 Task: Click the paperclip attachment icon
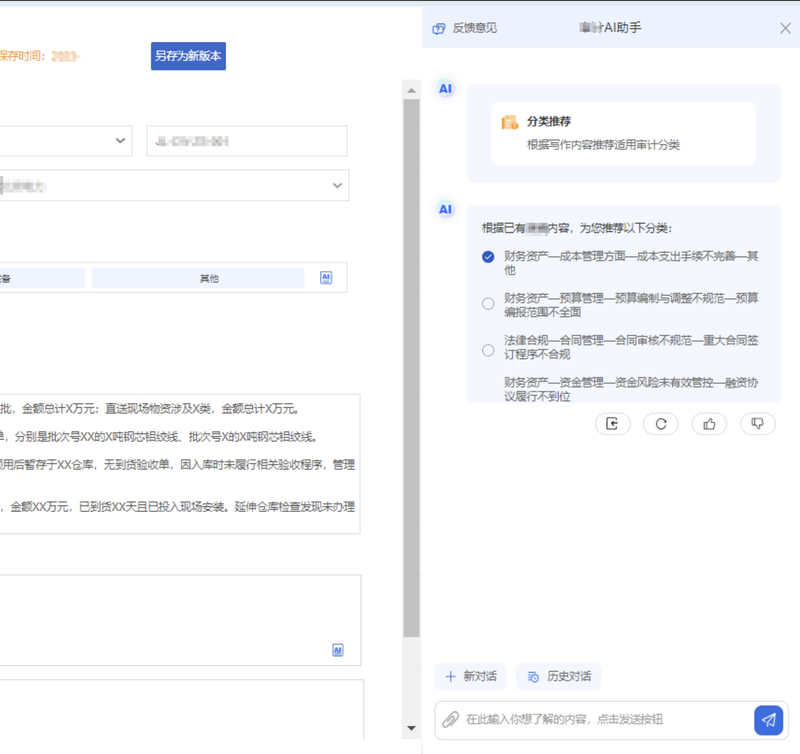[450, 719]
